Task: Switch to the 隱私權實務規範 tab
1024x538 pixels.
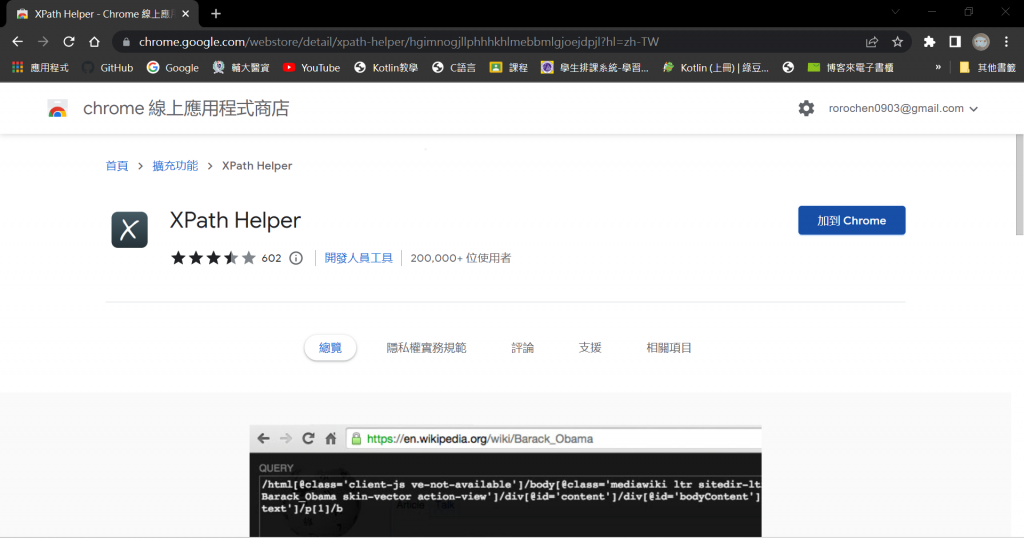Action: (x=426, y=348)
